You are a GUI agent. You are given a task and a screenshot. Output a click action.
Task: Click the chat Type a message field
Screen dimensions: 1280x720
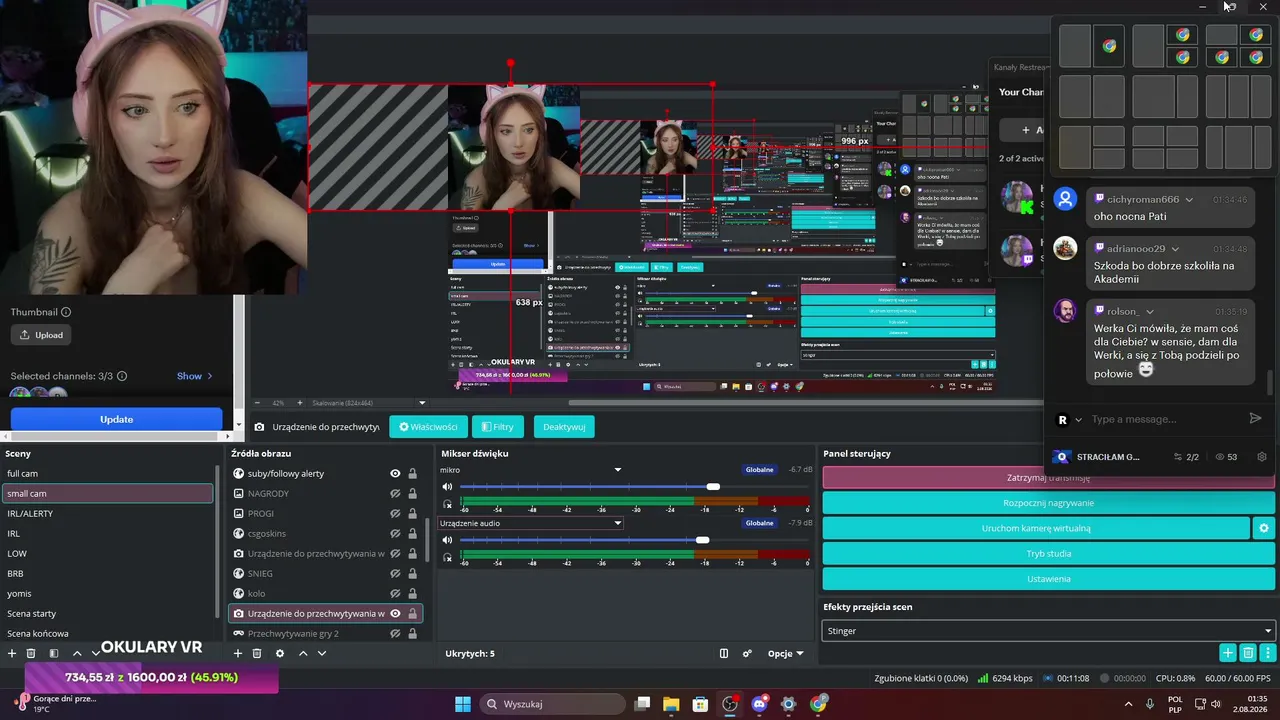pos(1165,419)
